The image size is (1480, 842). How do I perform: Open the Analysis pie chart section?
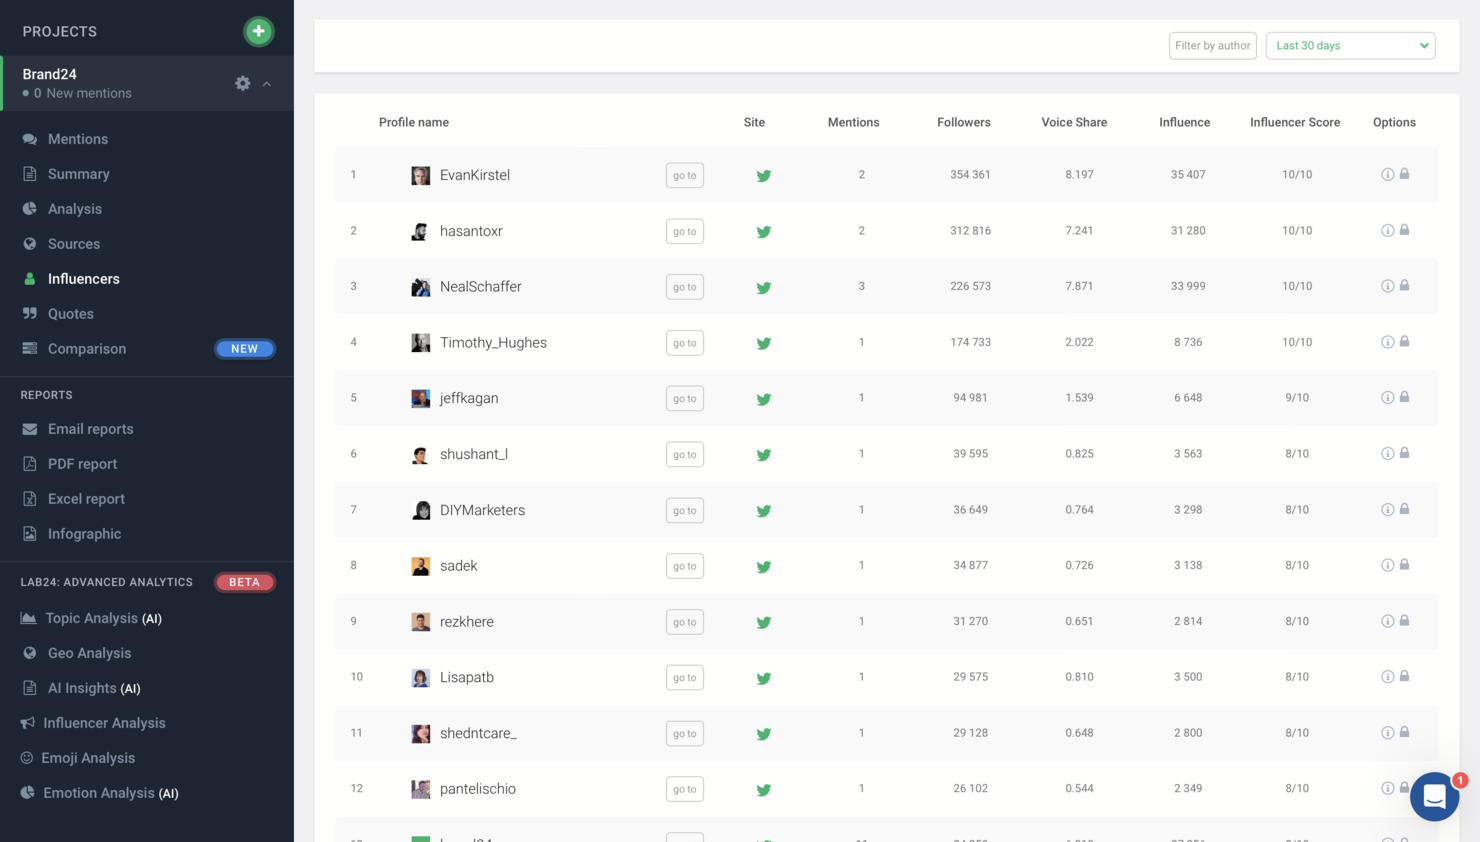(26, 208)
